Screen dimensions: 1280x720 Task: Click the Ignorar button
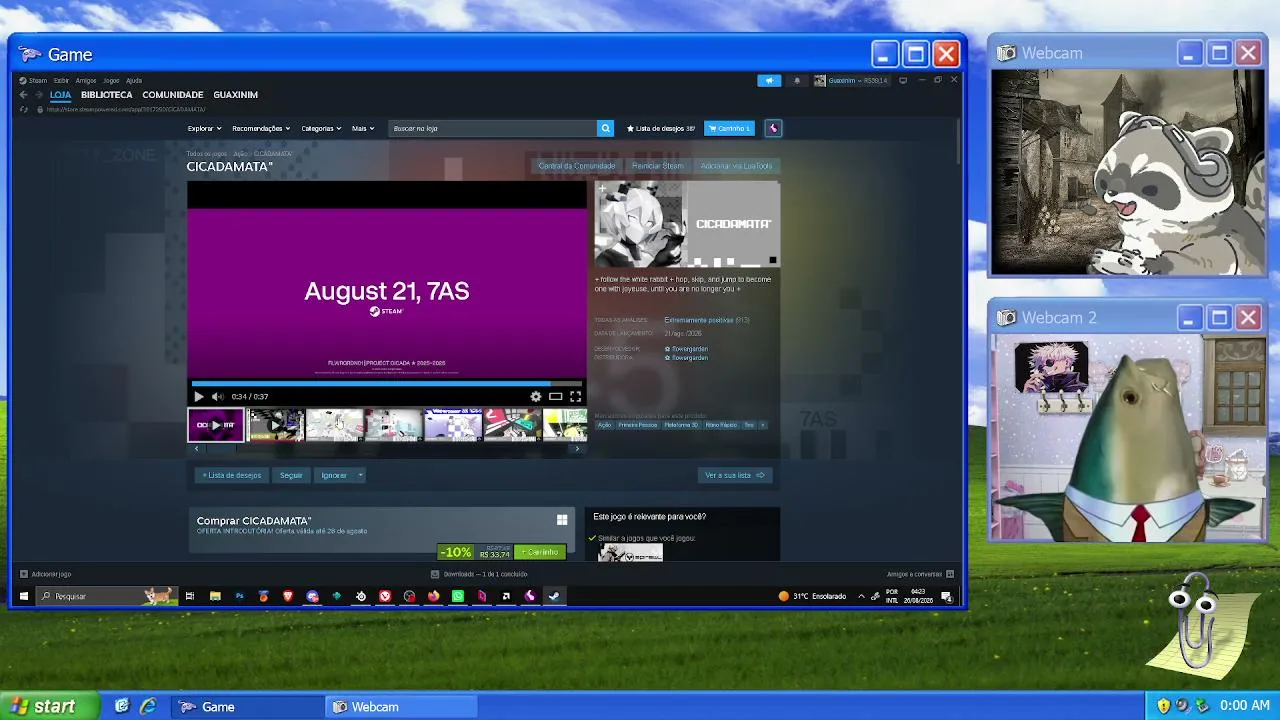pyautogui.click(x=334, y=475)
